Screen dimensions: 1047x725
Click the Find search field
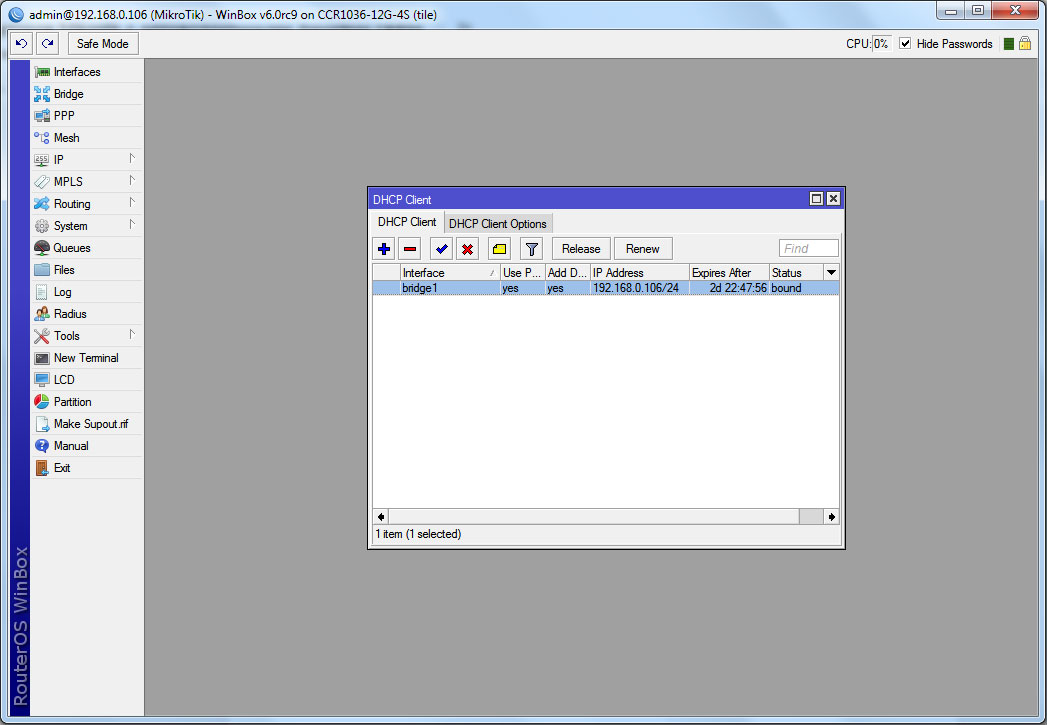pos(808,249)
